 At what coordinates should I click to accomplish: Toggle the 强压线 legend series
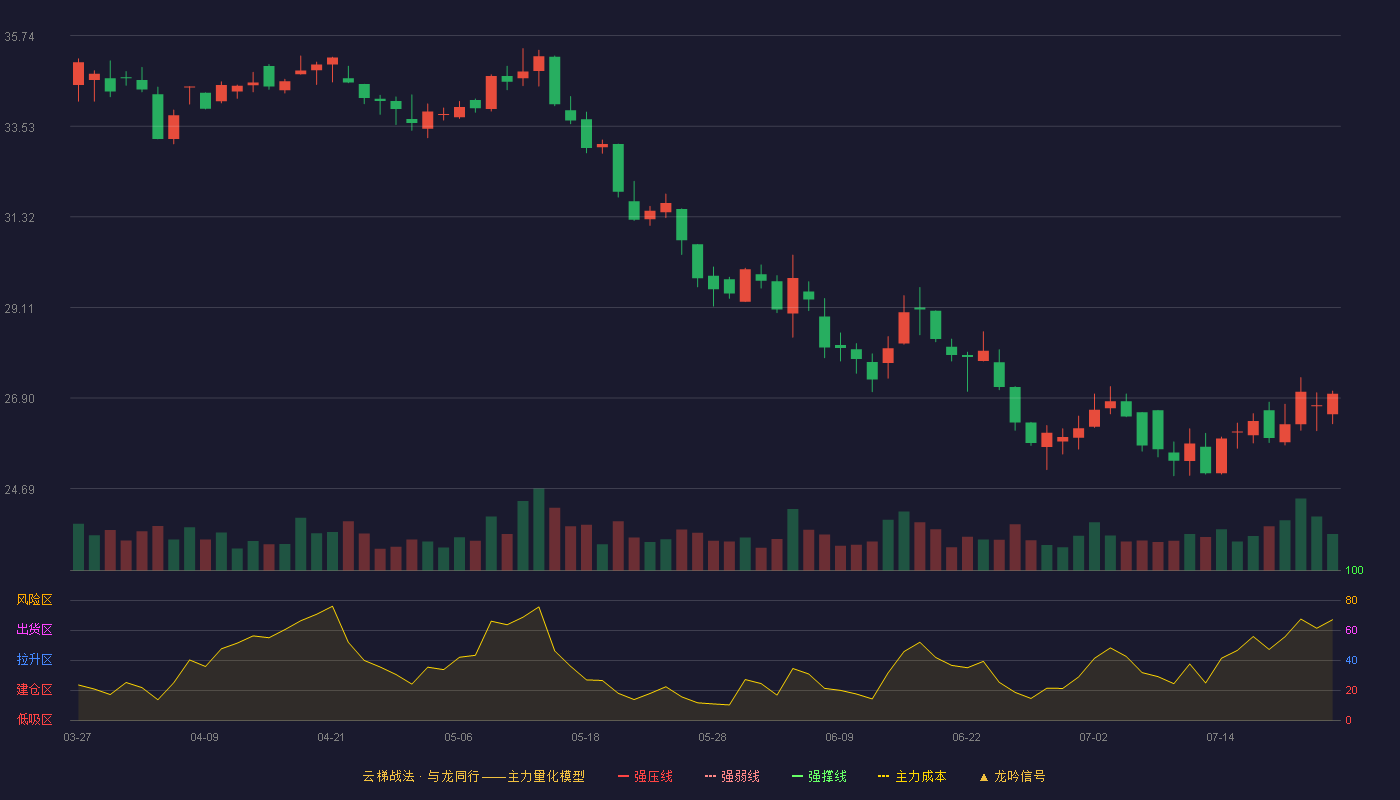(x=645, y=776)
